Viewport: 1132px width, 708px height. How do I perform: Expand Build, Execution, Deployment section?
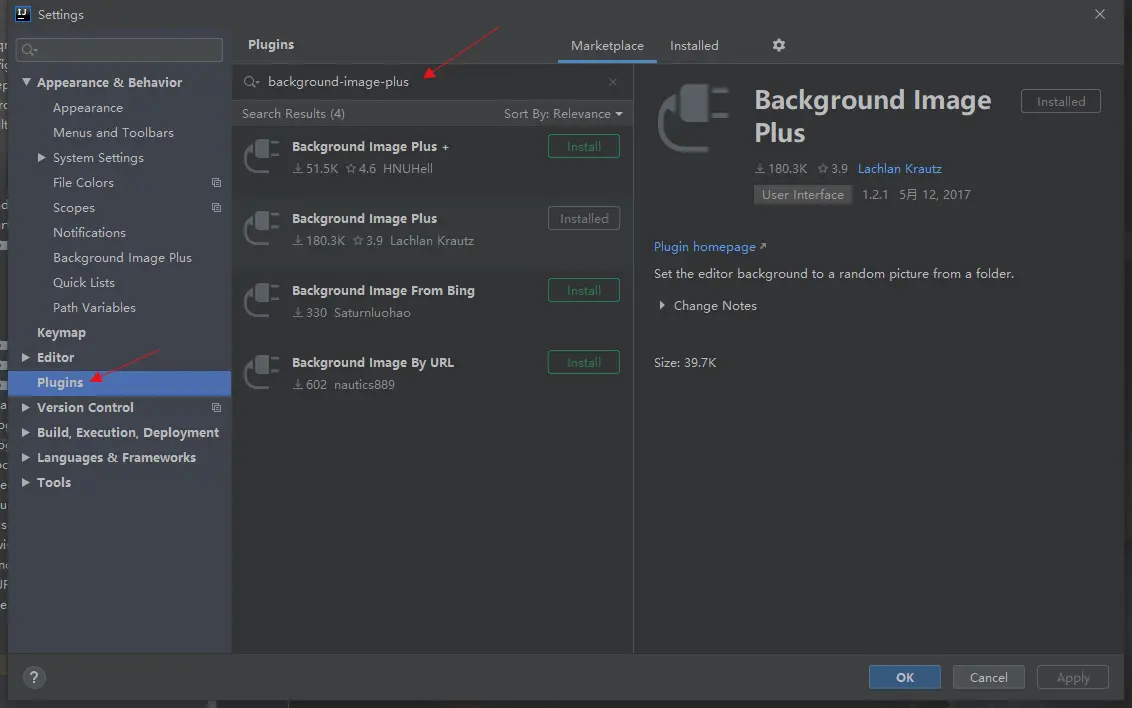25,432
